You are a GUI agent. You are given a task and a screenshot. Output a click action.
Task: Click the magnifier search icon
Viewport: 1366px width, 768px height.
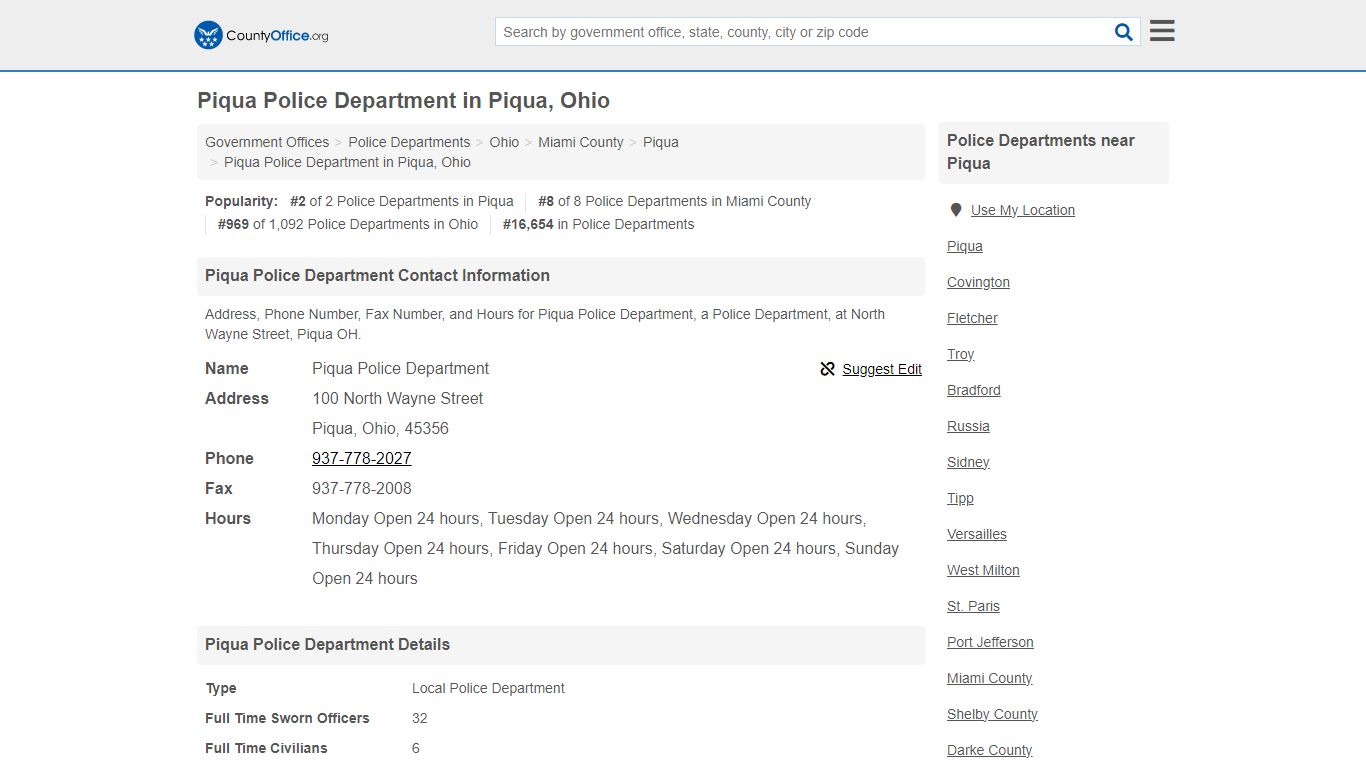coord(1124,32)
